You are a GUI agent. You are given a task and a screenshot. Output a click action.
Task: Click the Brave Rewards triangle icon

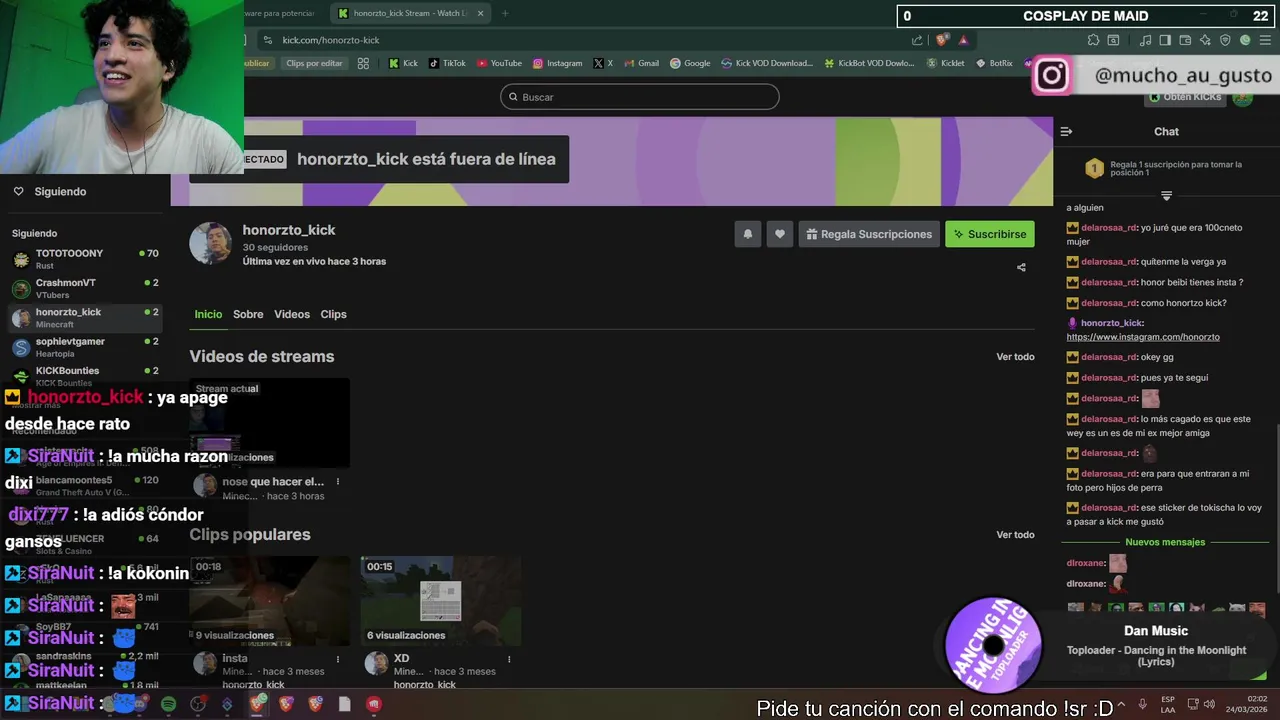tap(964, 40)
